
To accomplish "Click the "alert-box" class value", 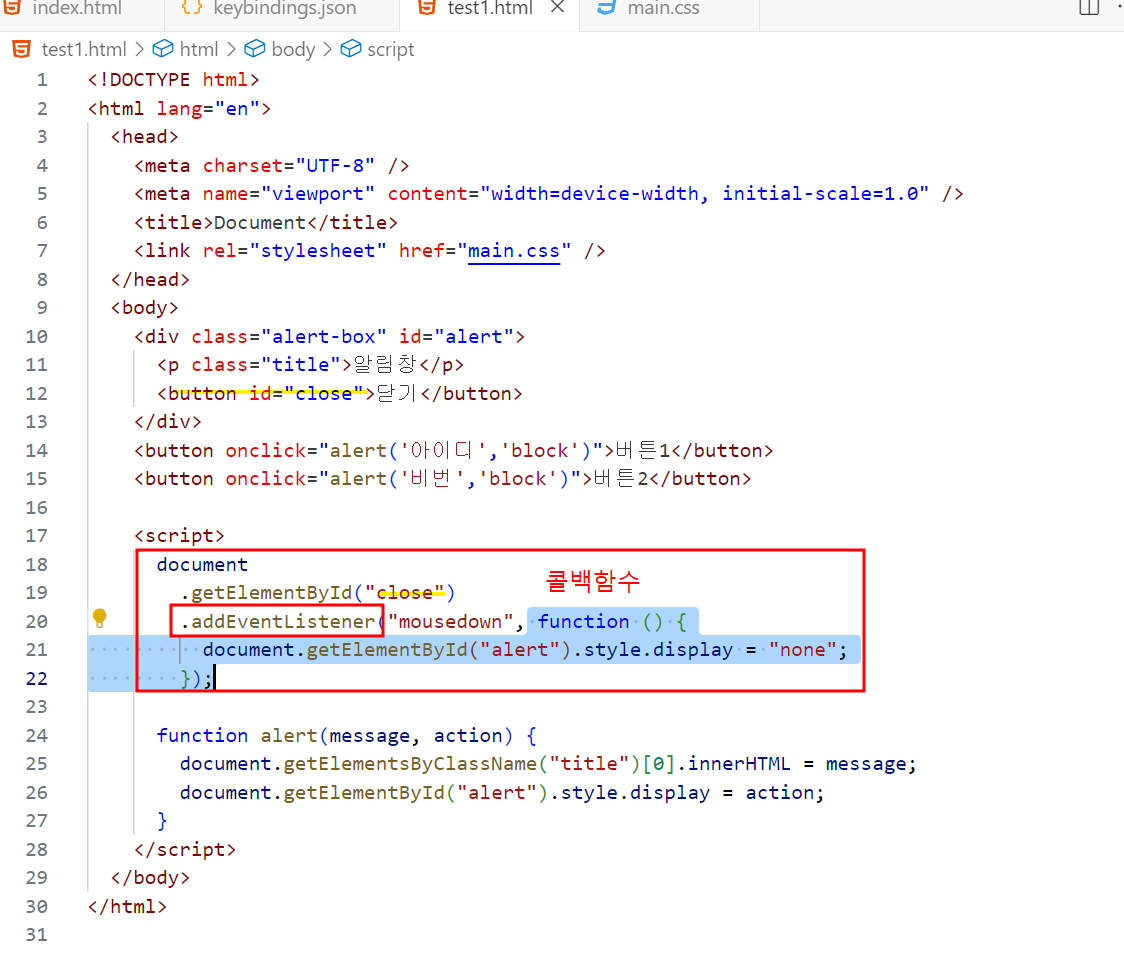I will click(x=324, y=337).
